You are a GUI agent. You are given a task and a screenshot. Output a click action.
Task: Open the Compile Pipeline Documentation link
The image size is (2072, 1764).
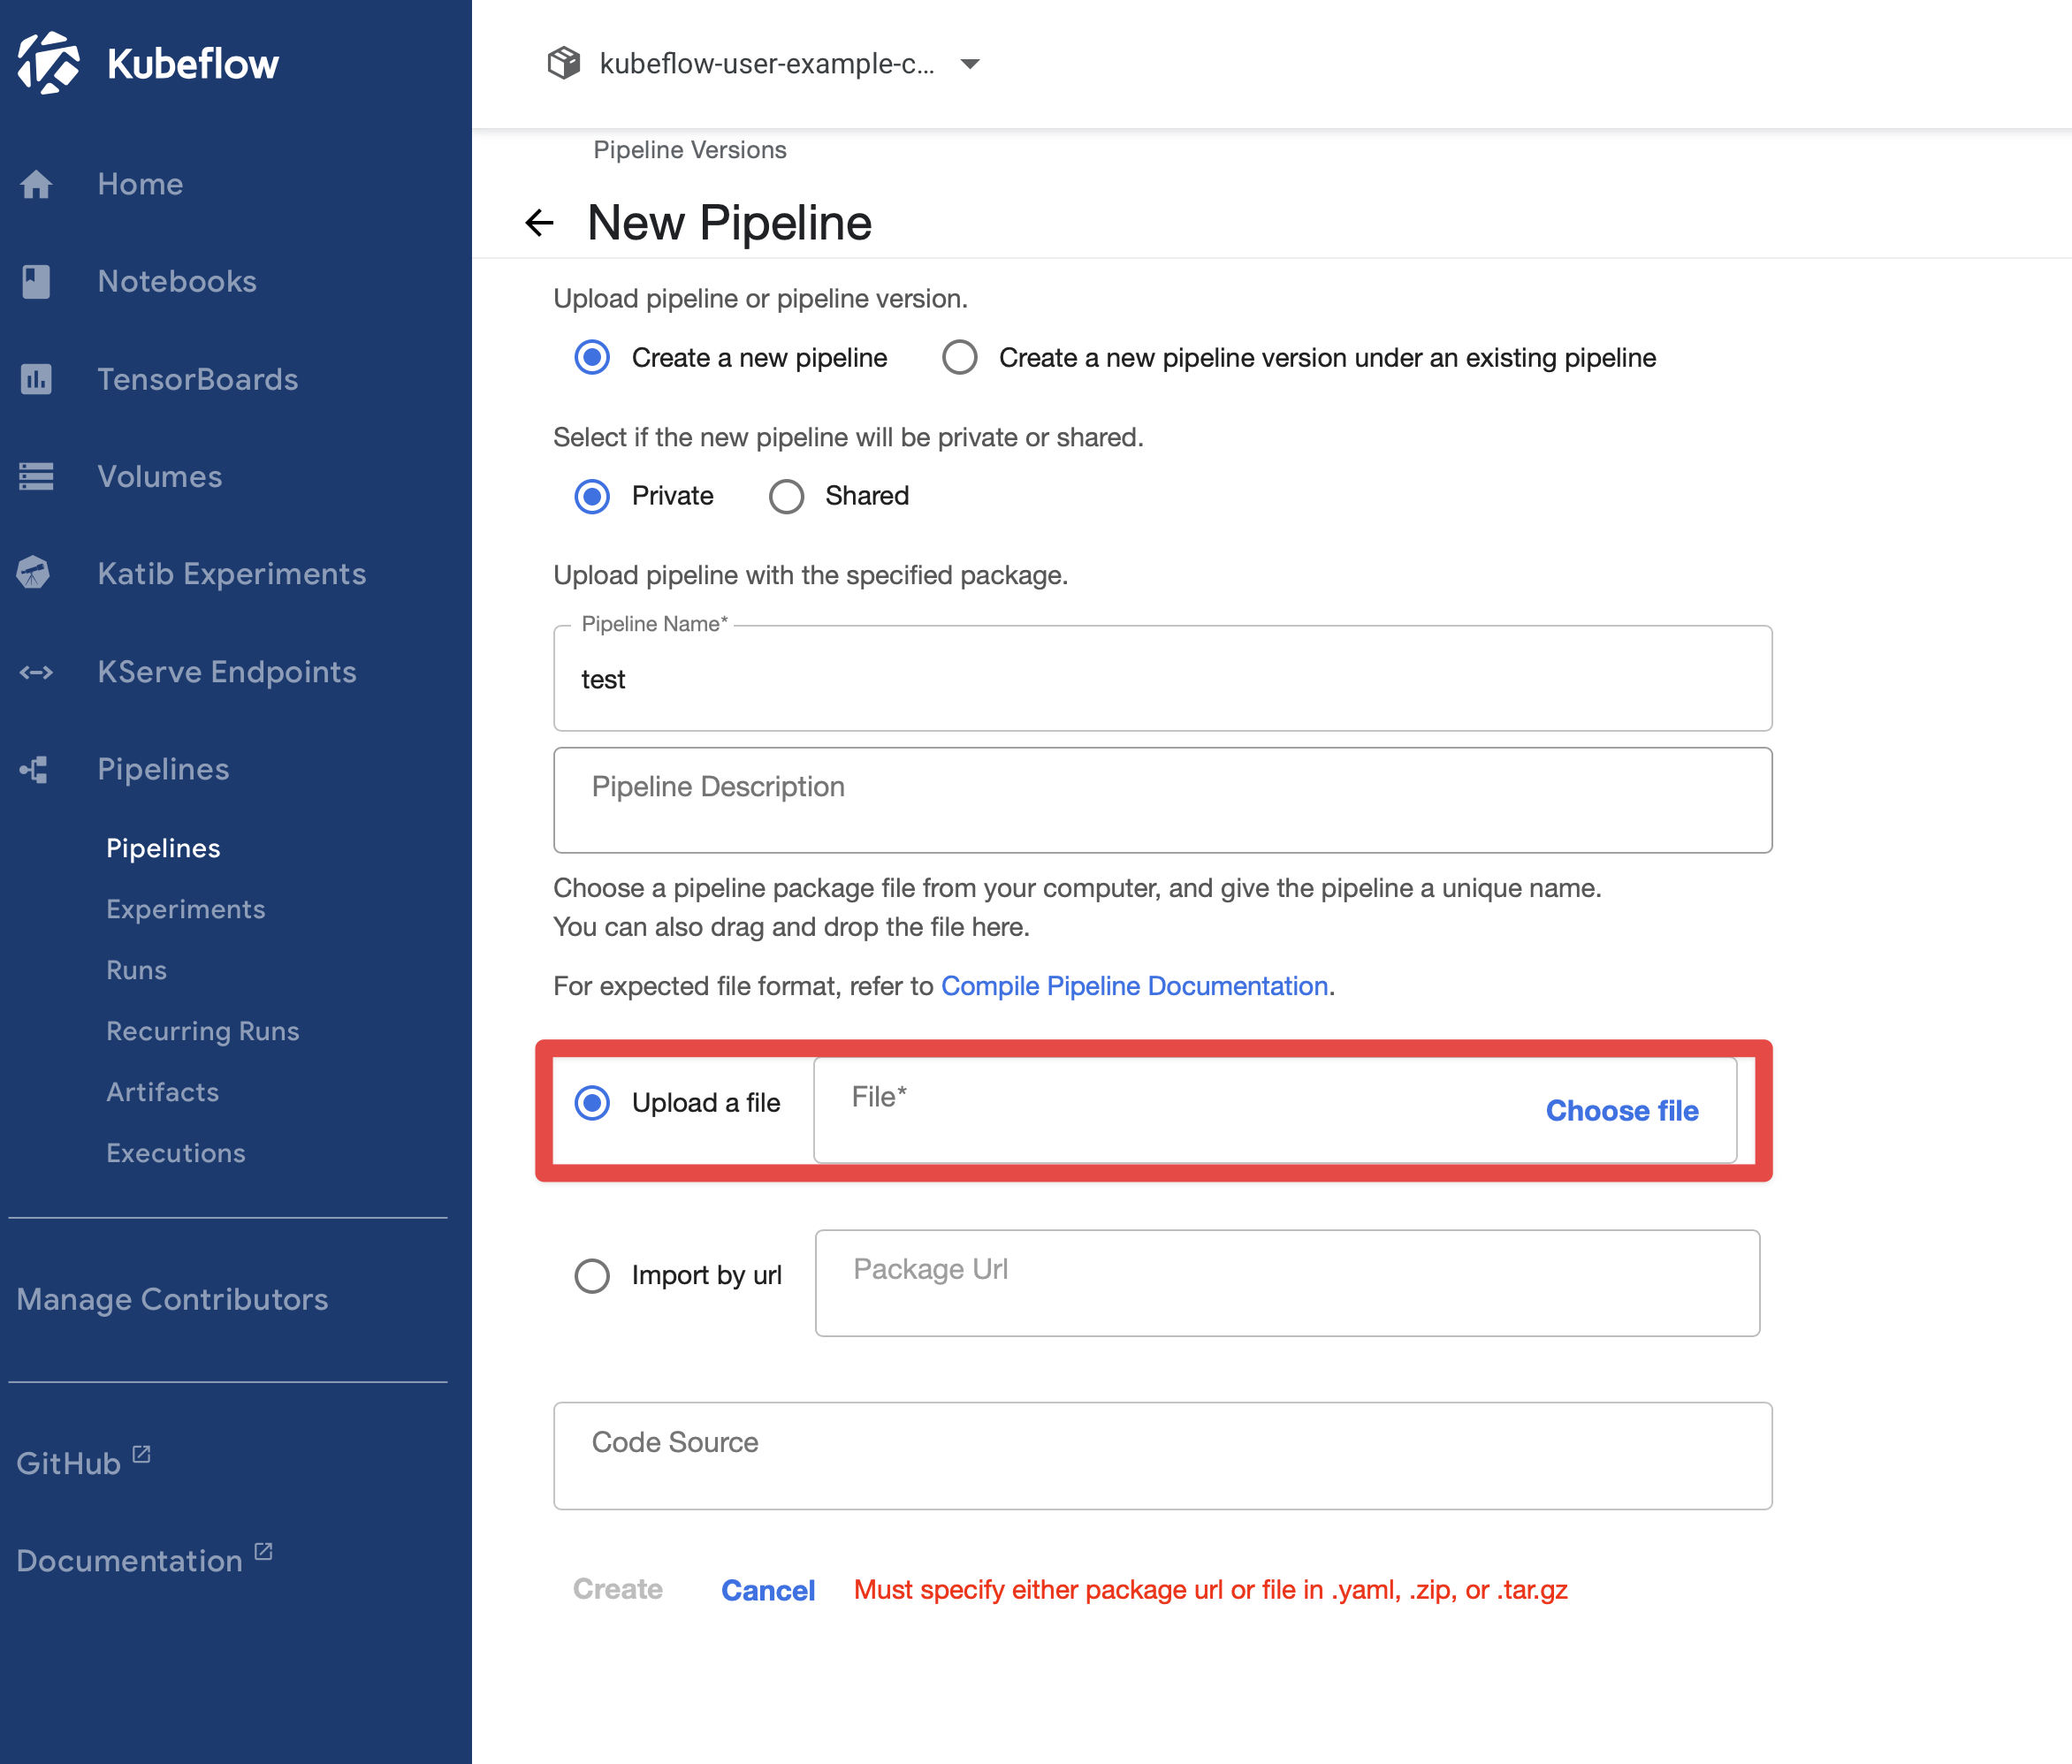tap(1134, 986)
